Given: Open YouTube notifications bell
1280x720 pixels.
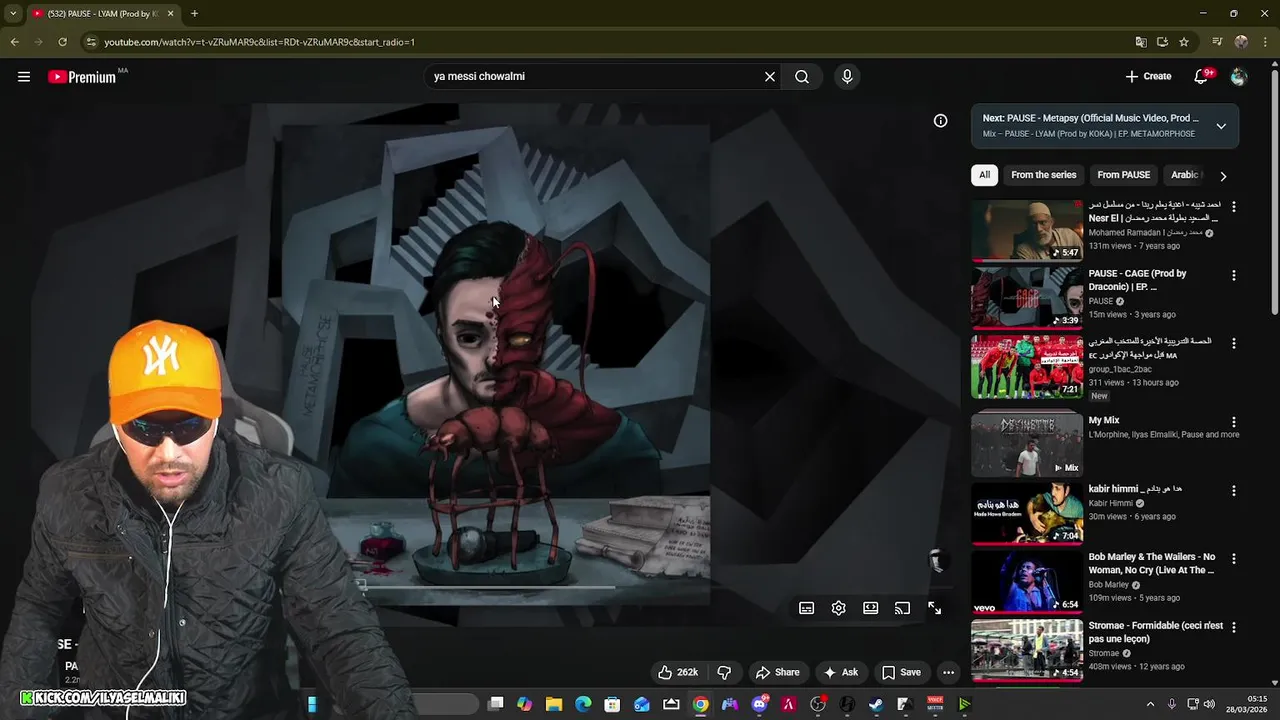Looking at the screenshot, I should [1201, 76].
